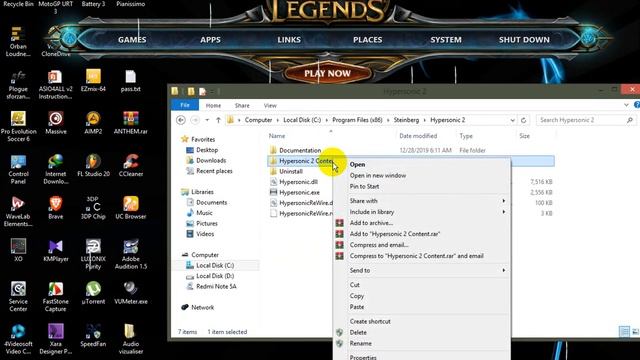
Task: Open the UC Browser desktop icon
Action: click(x=131, y=208)
